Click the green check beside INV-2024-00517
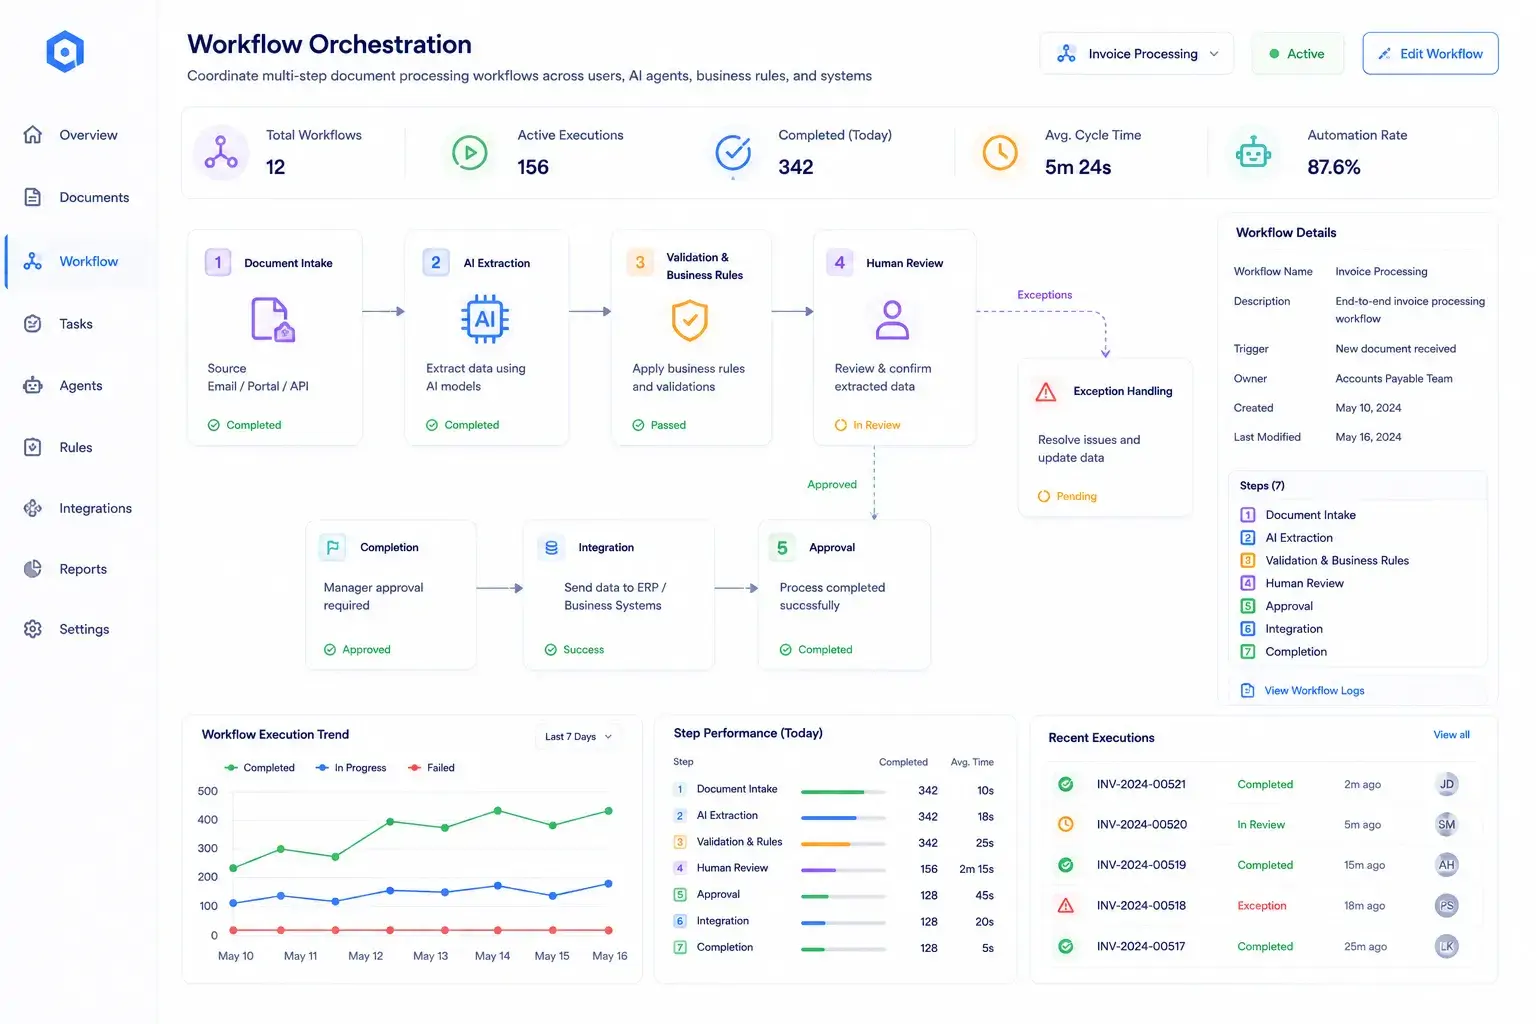Screen dimensions: 1536x1024 (1066, 946)
